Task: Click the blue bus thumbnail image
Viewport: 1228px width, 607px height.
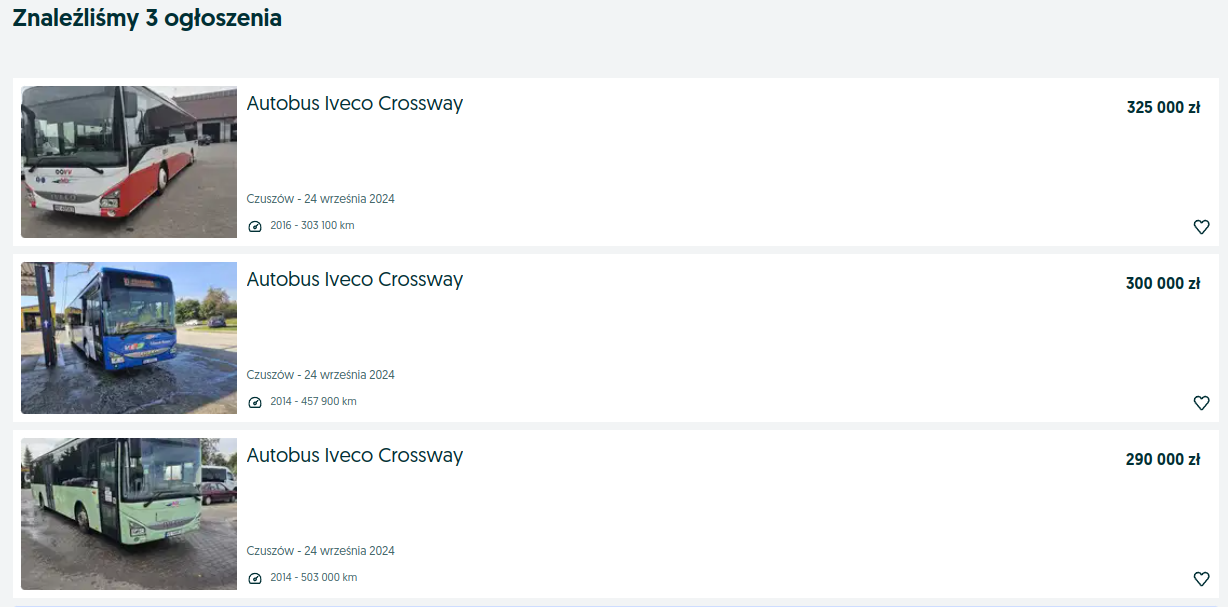Action: click(x=128, y=338)
